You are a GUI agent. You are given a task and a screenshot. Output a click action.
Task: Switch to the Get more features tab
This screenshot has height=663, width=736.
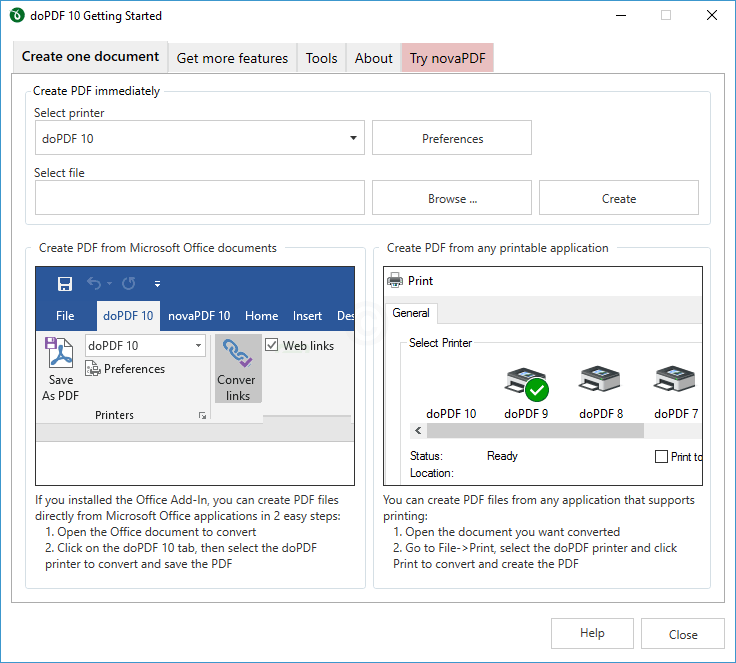point(232,58)
